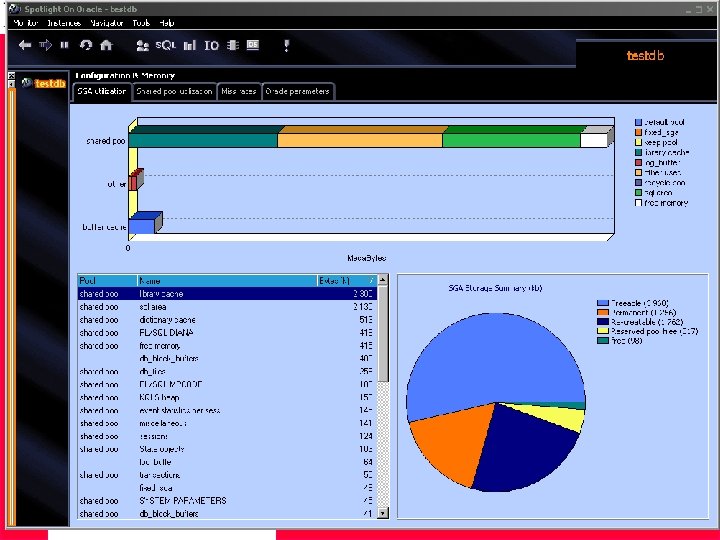The image size is (720, 540).
Task: Click the blue buffer cache bar
Action: click(x=141, y=226)
